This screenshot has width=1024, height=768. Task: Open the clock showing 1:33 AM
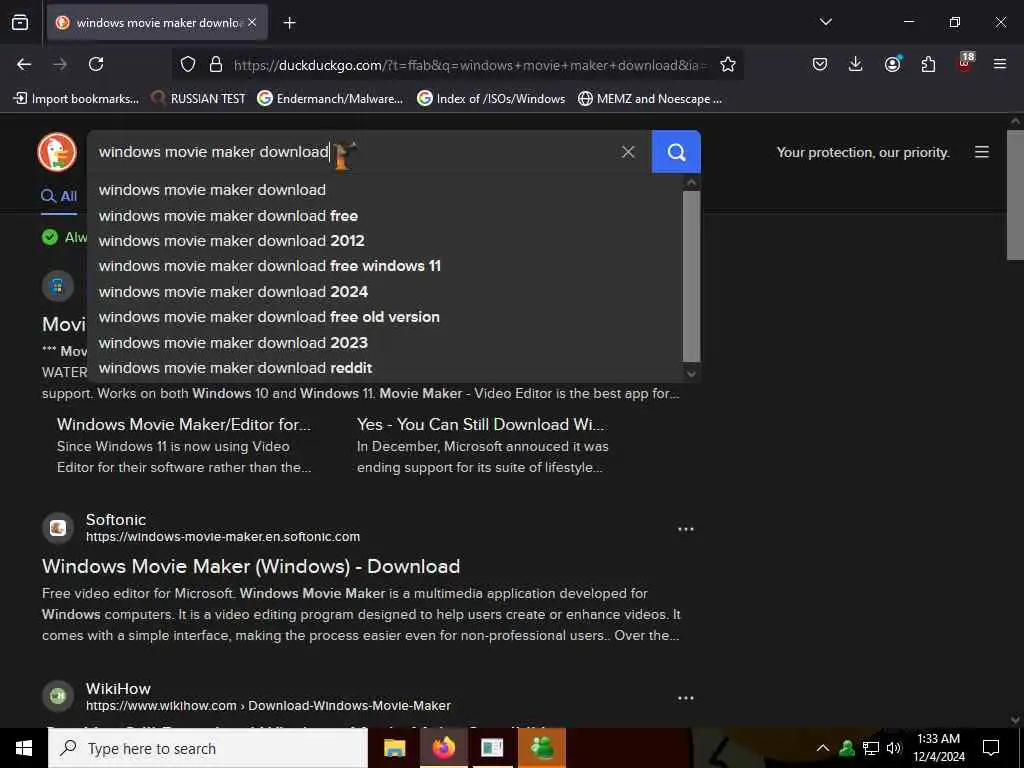click(x=938, y=748)
